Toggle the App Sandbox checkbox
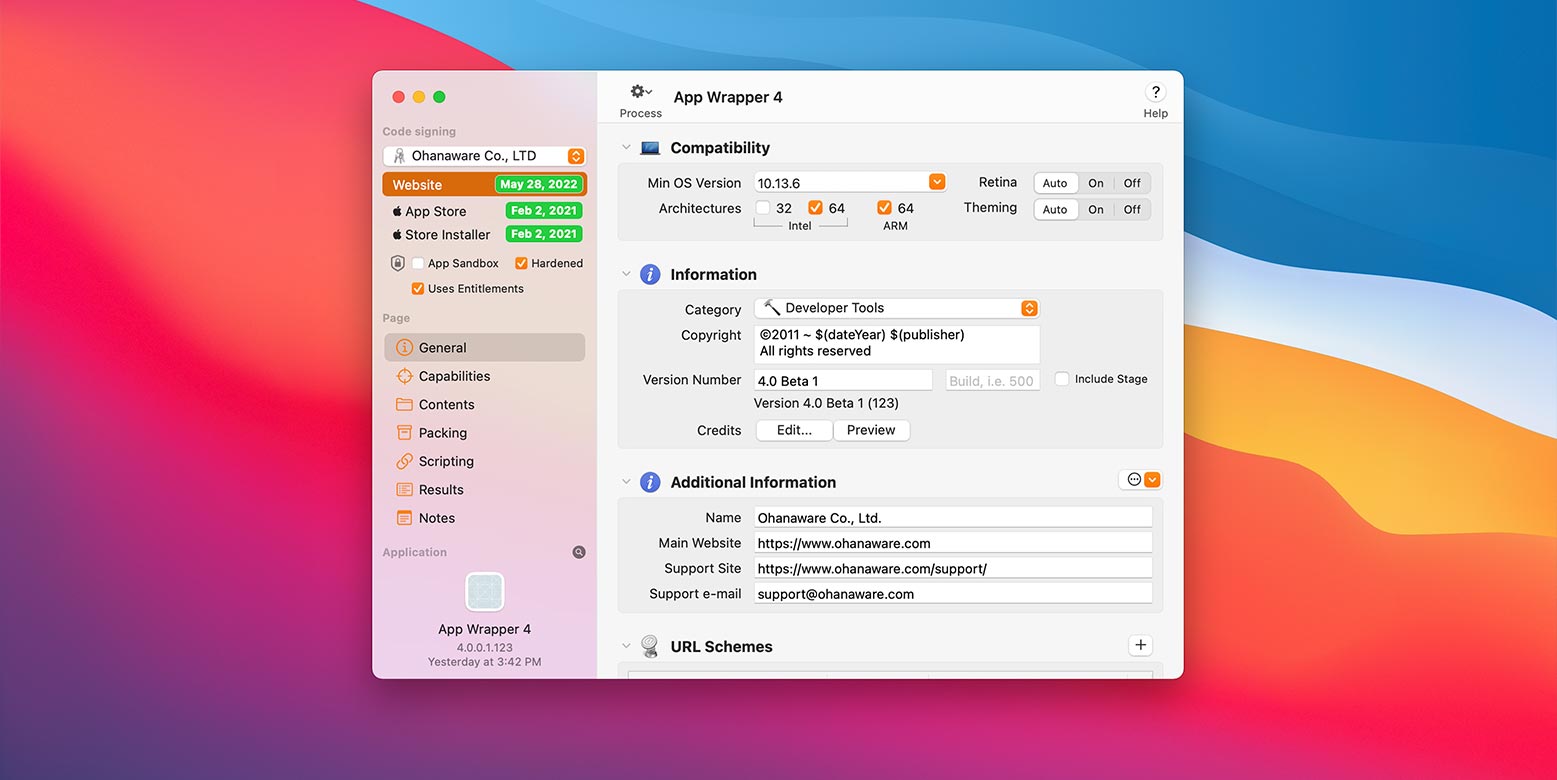The image size is (1557, 780). [418, 263]
